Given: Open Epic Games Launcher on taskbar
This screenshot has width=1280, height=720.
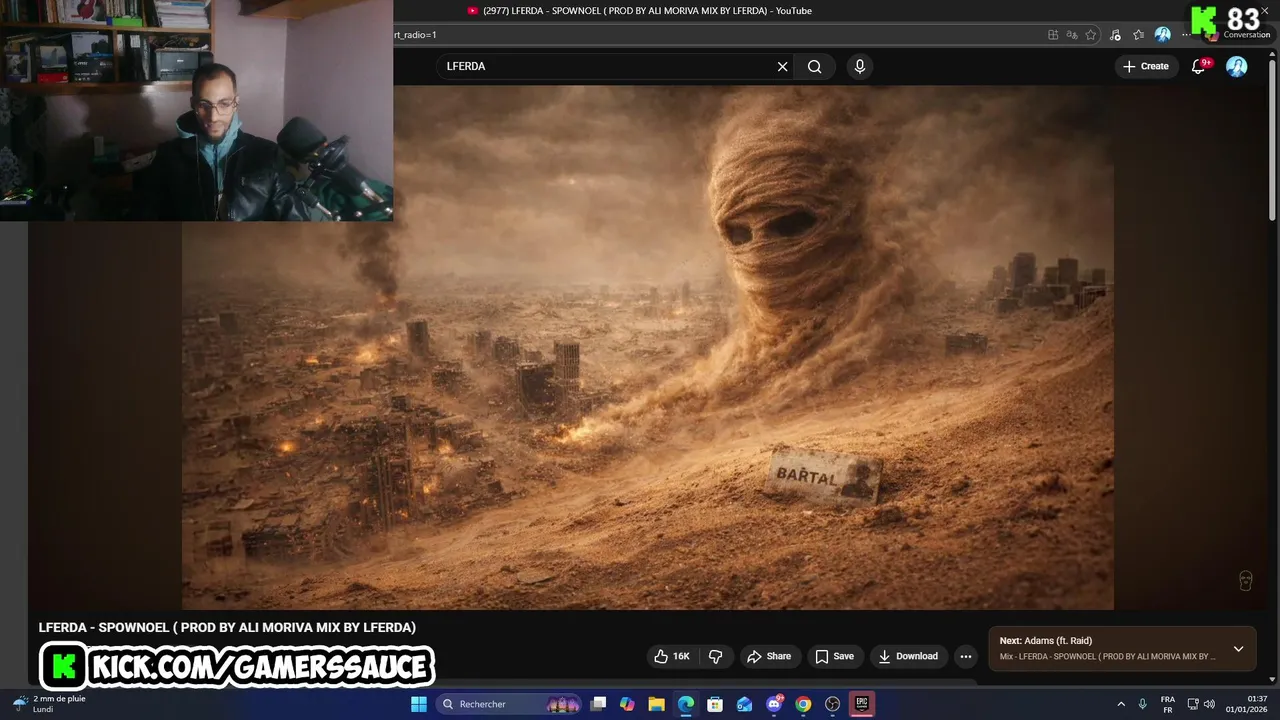Looking at the screenshot, I should 862,704.
